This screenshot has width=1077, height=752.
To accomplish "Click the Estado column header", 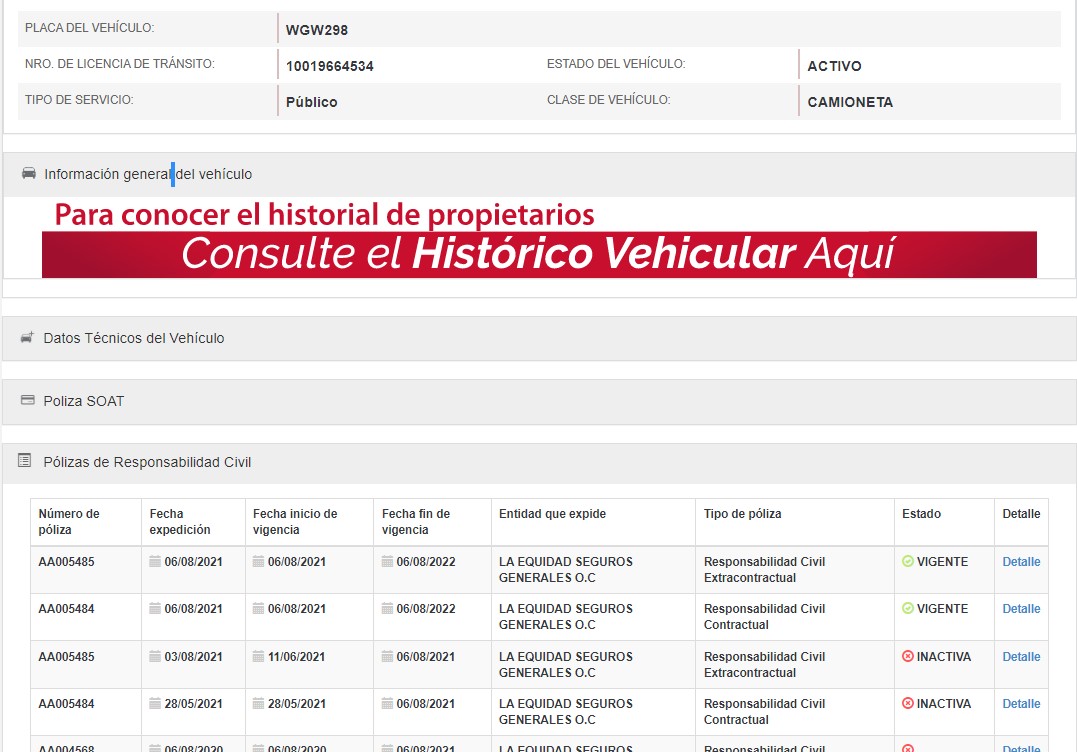I will (x=921, y=514).
